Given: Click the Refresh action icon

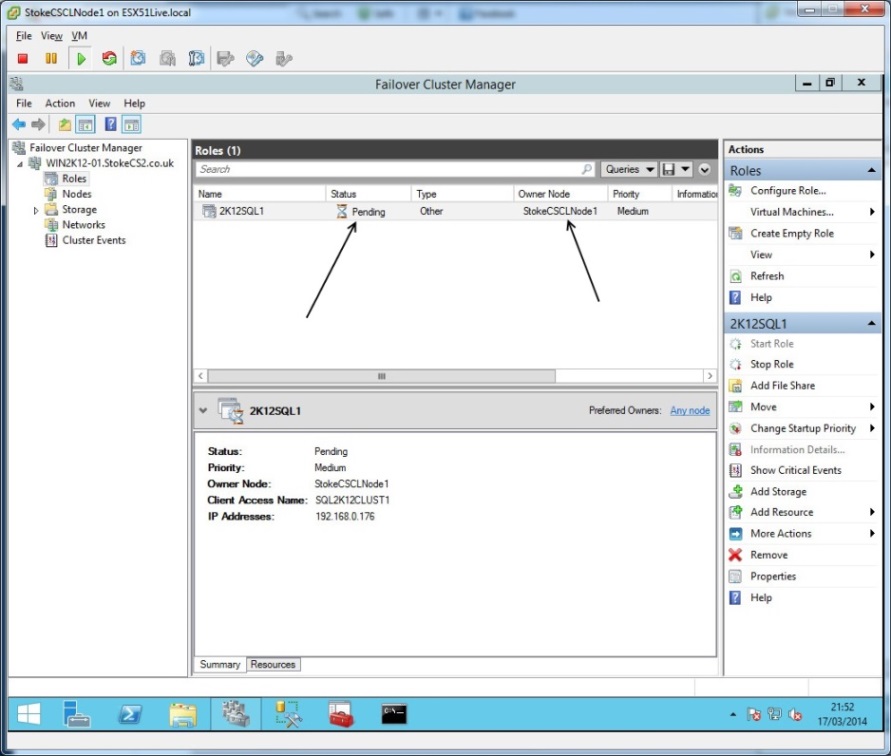Looking at the screenshot, I should point(735,276).
